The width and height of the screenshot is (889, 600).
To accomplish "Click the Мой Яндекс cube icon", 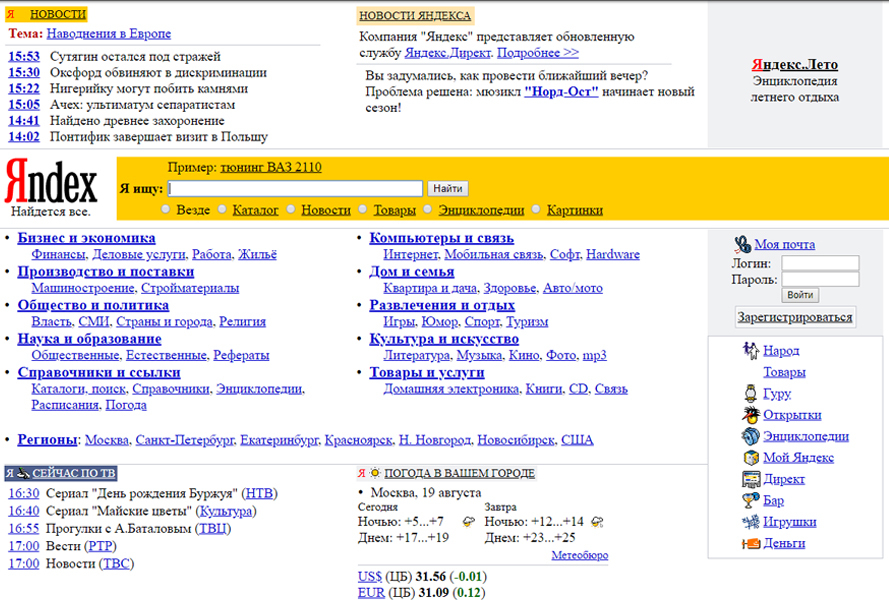I will coord(751,458).
